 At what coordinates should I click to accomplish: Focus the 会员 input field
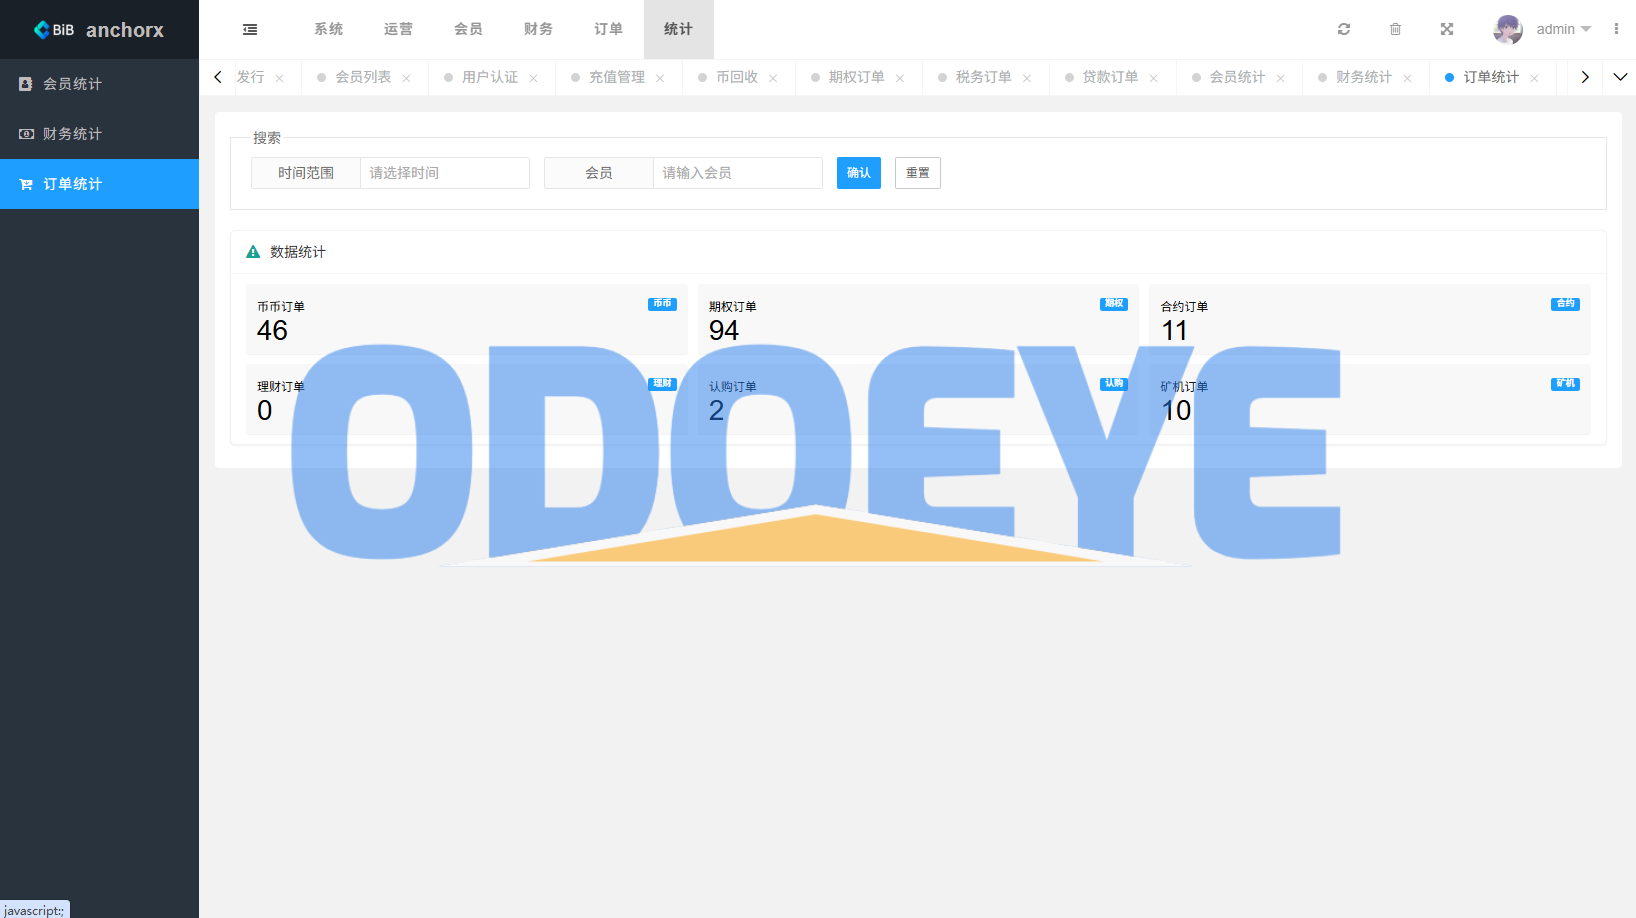pyautogui.click(x=737, y=173)
